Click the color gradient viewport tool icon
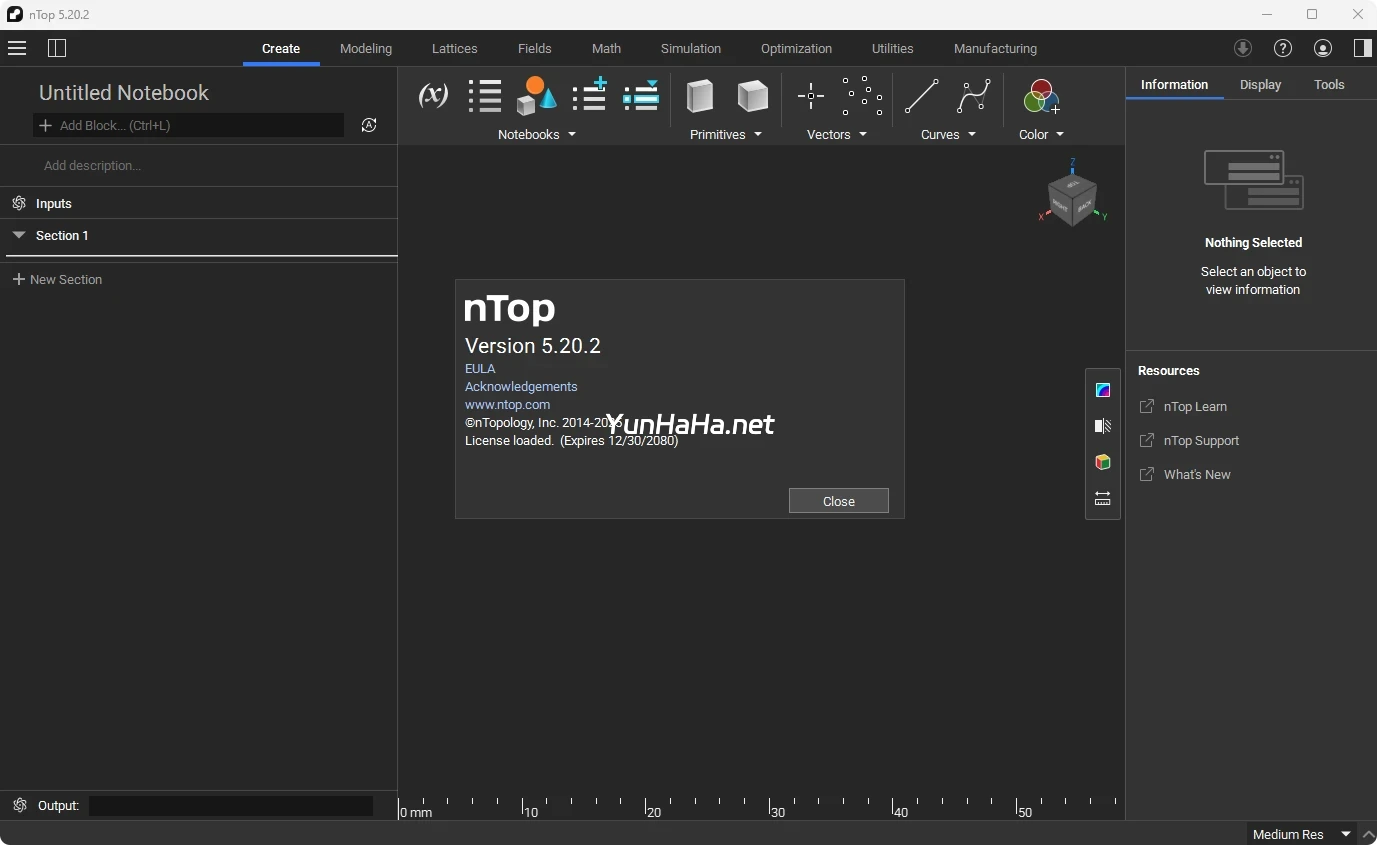The image size is (1377, 845). [x=1103, y=390]
